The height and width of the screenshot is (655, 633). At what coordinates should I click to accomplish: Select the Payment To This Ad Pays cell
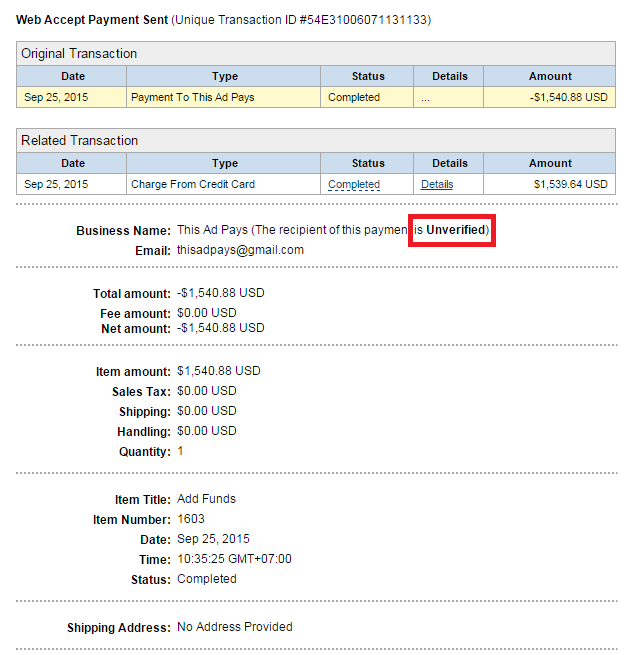(194, 98)
